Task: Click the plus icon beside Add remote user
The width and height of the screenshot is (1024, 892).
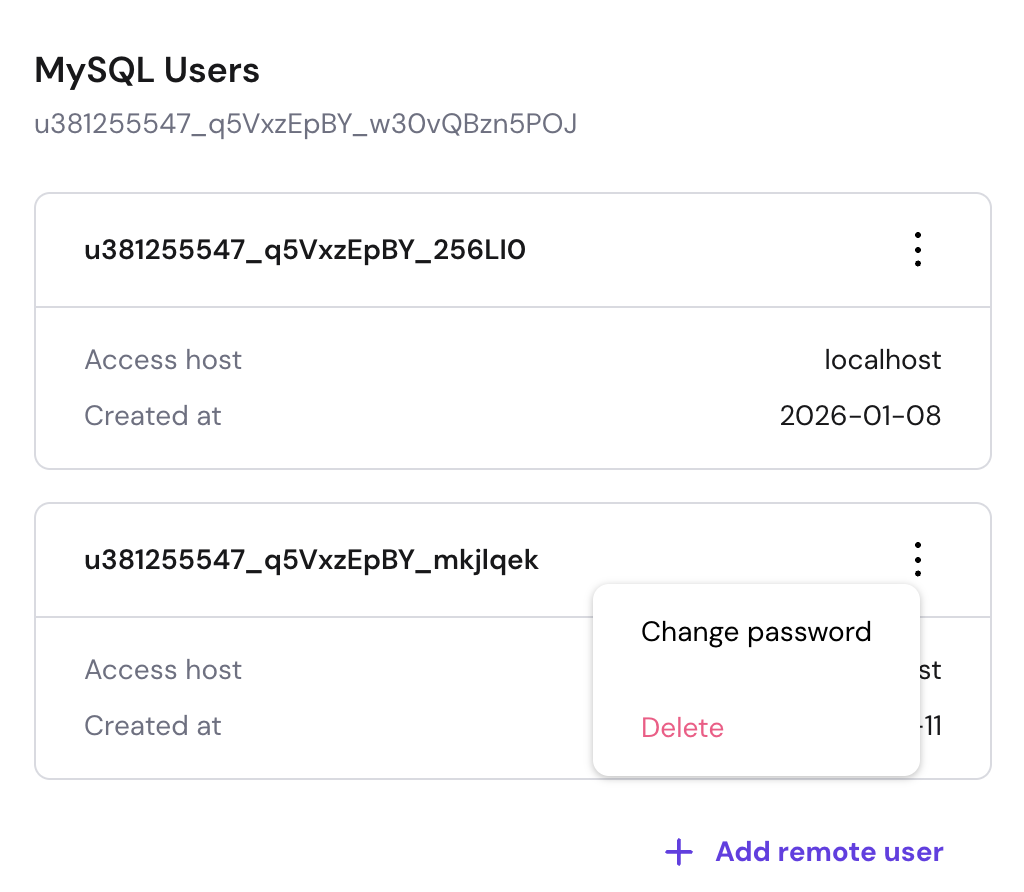Action: (x=679, y=852)
